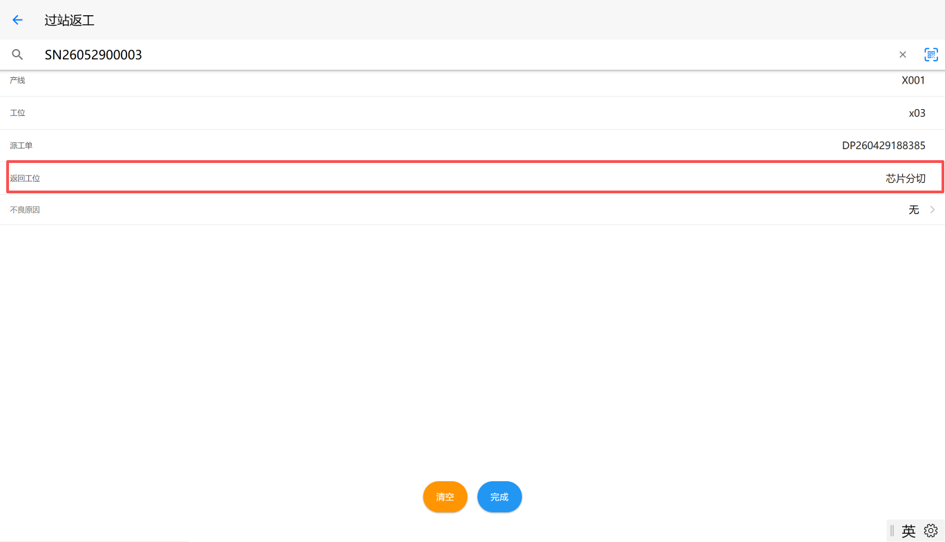
Task: Select the 产线 X001 row
Action: (x=472, y=82)
